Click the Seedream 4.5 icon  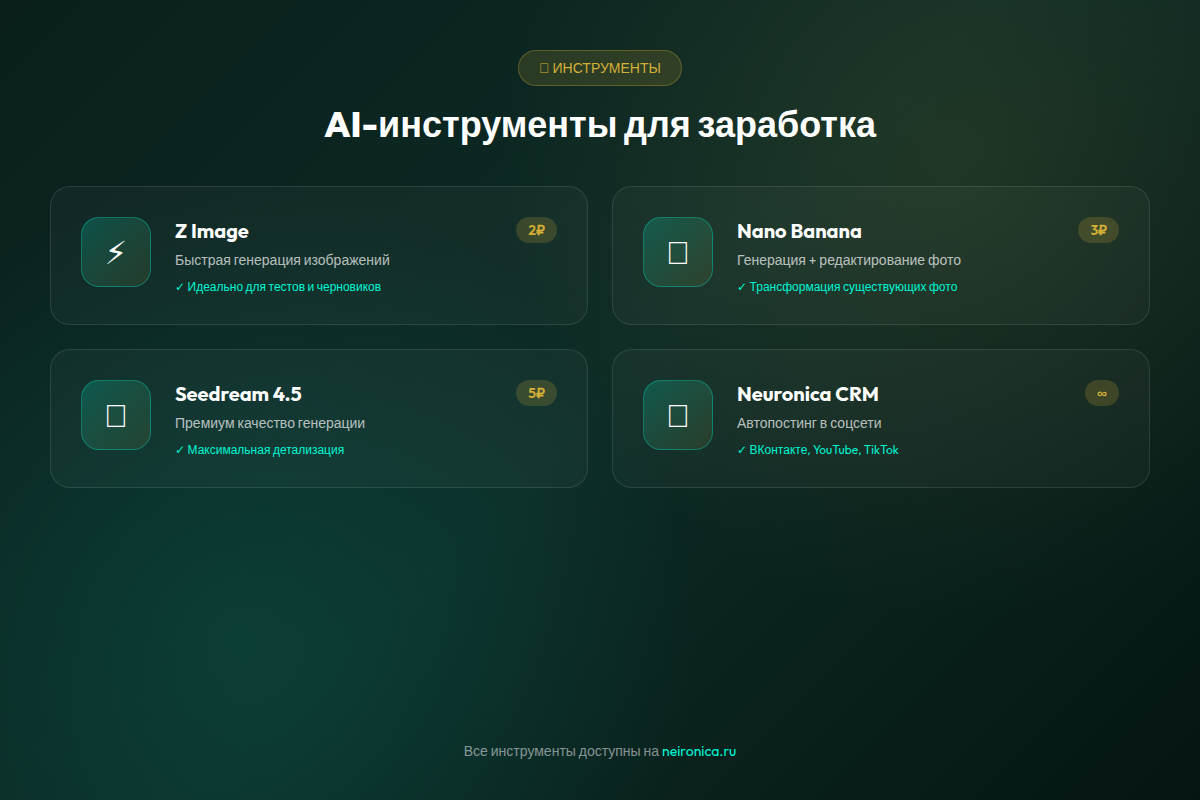click(116, 414)
